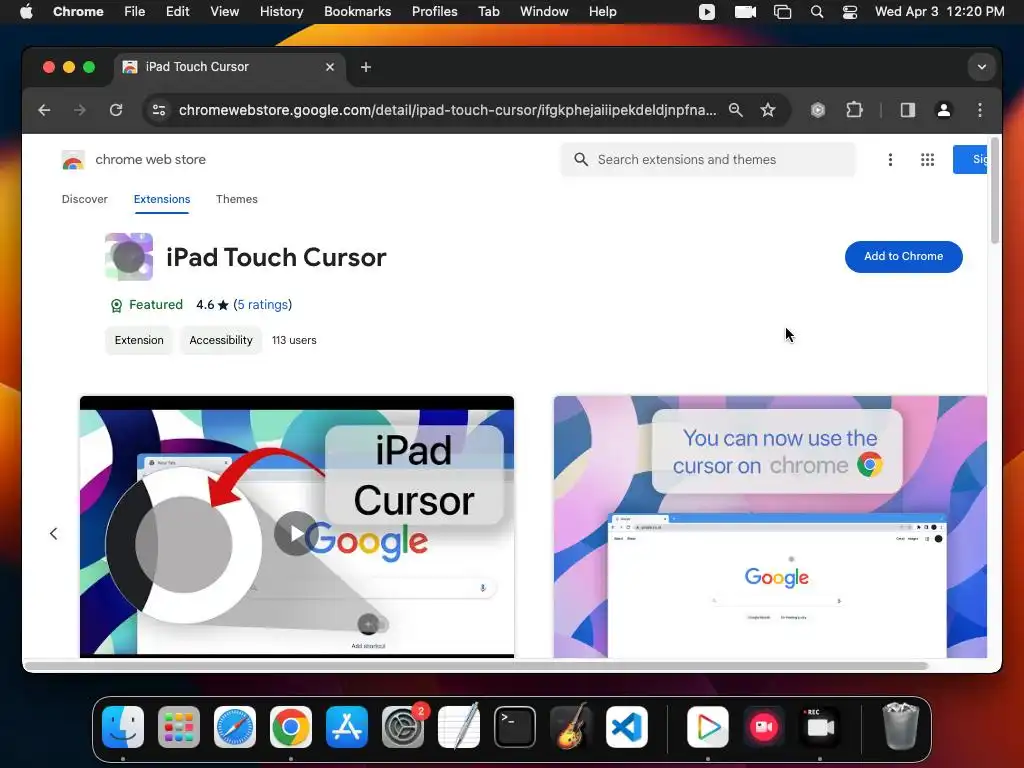Open web store more options dots
This screenshot has width=1024, height=768.
[x=890, y=159]
